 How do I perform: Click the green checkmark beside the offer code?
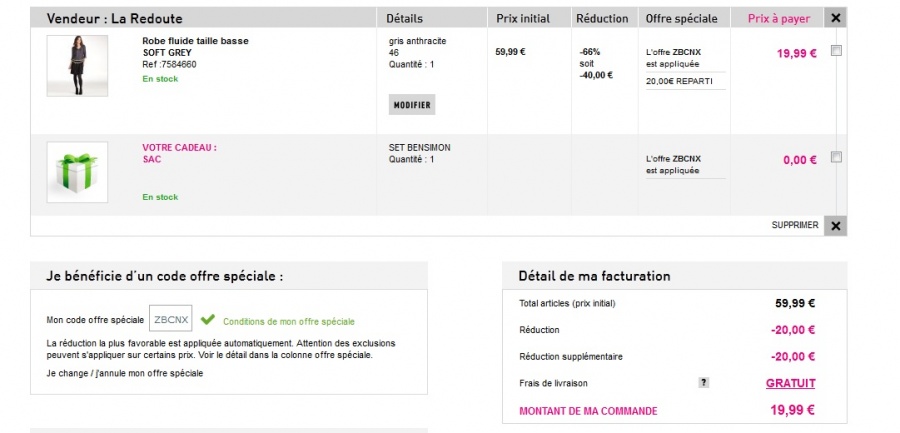pos(207,320)
